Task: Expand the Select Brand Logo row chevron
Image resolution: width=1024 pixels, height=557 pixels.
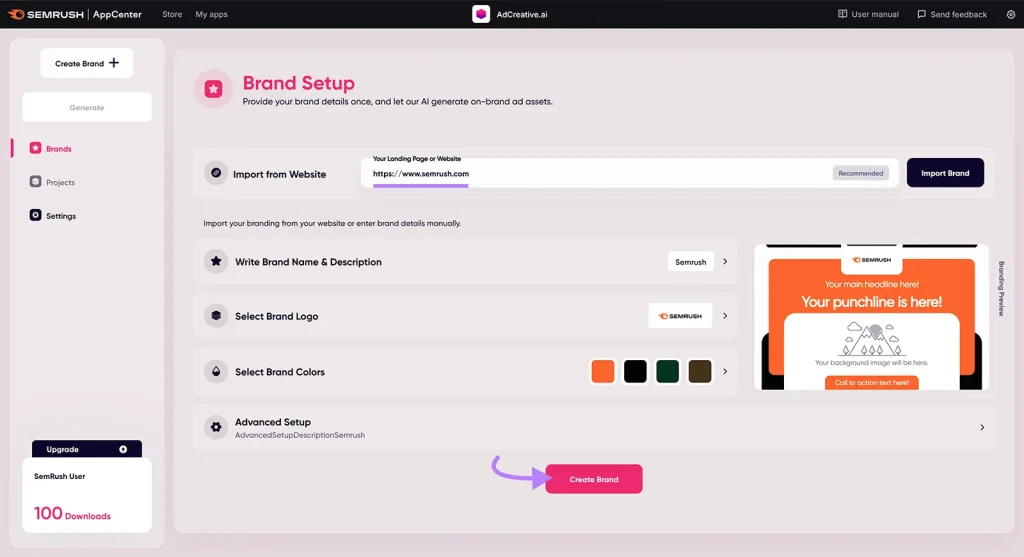Action: click(x=724, y=316)
